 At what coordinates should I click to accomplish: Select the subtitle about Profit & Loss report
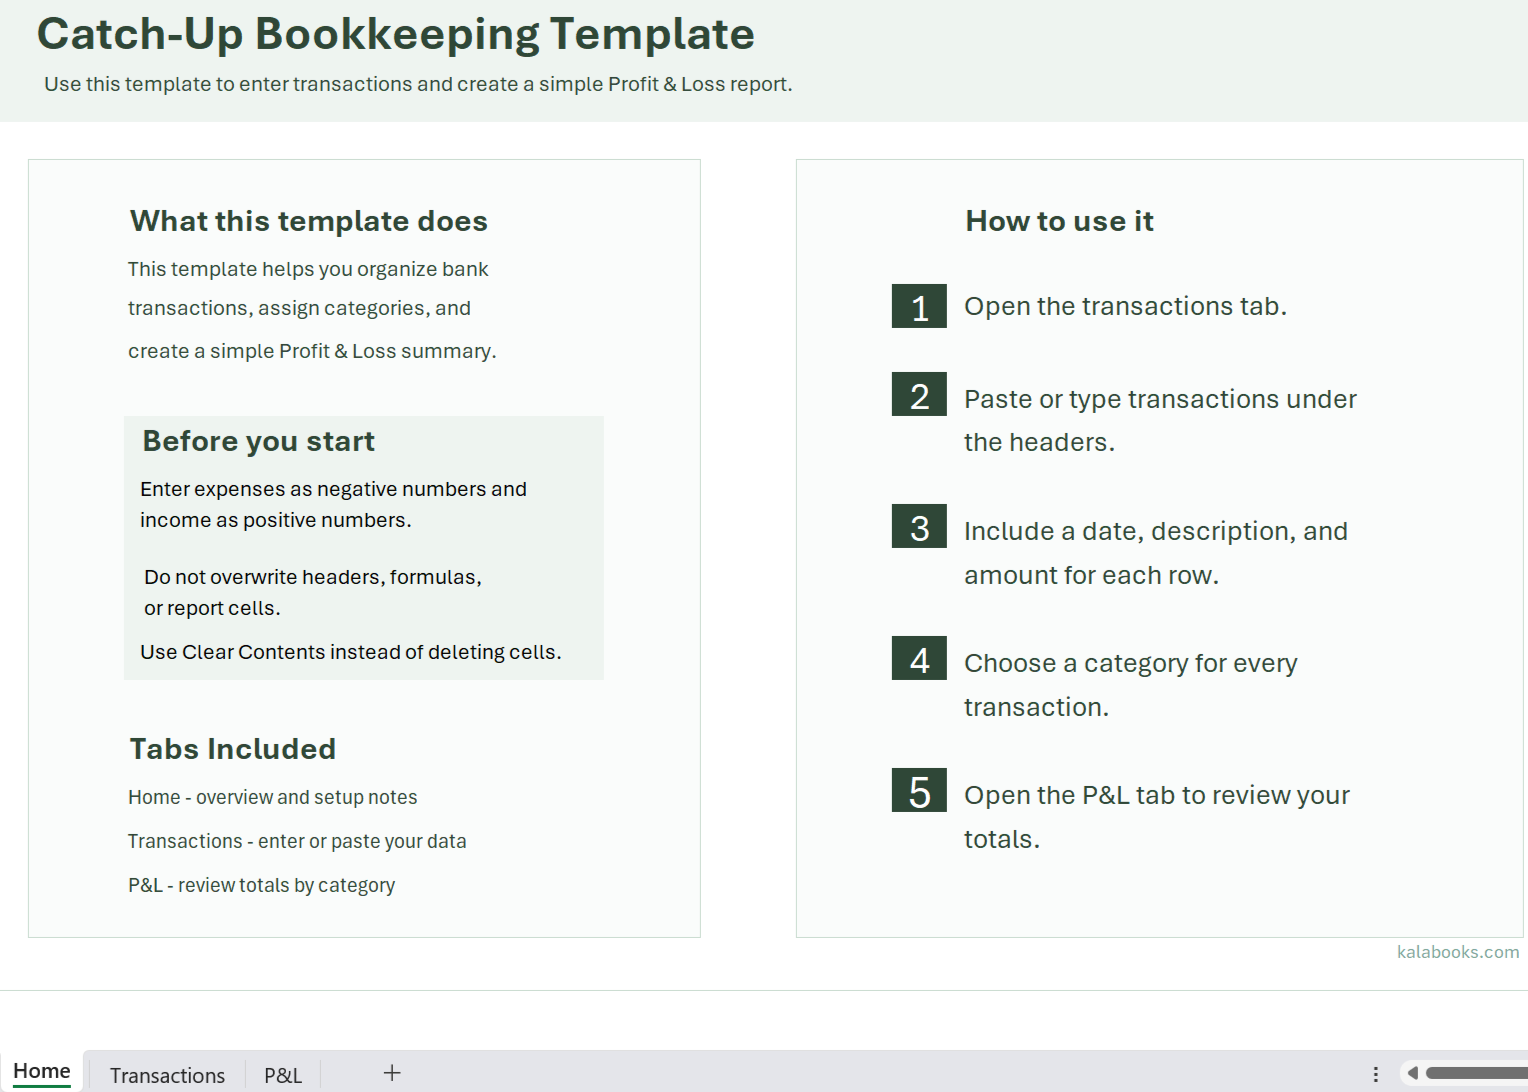click(x=418, y=84)
